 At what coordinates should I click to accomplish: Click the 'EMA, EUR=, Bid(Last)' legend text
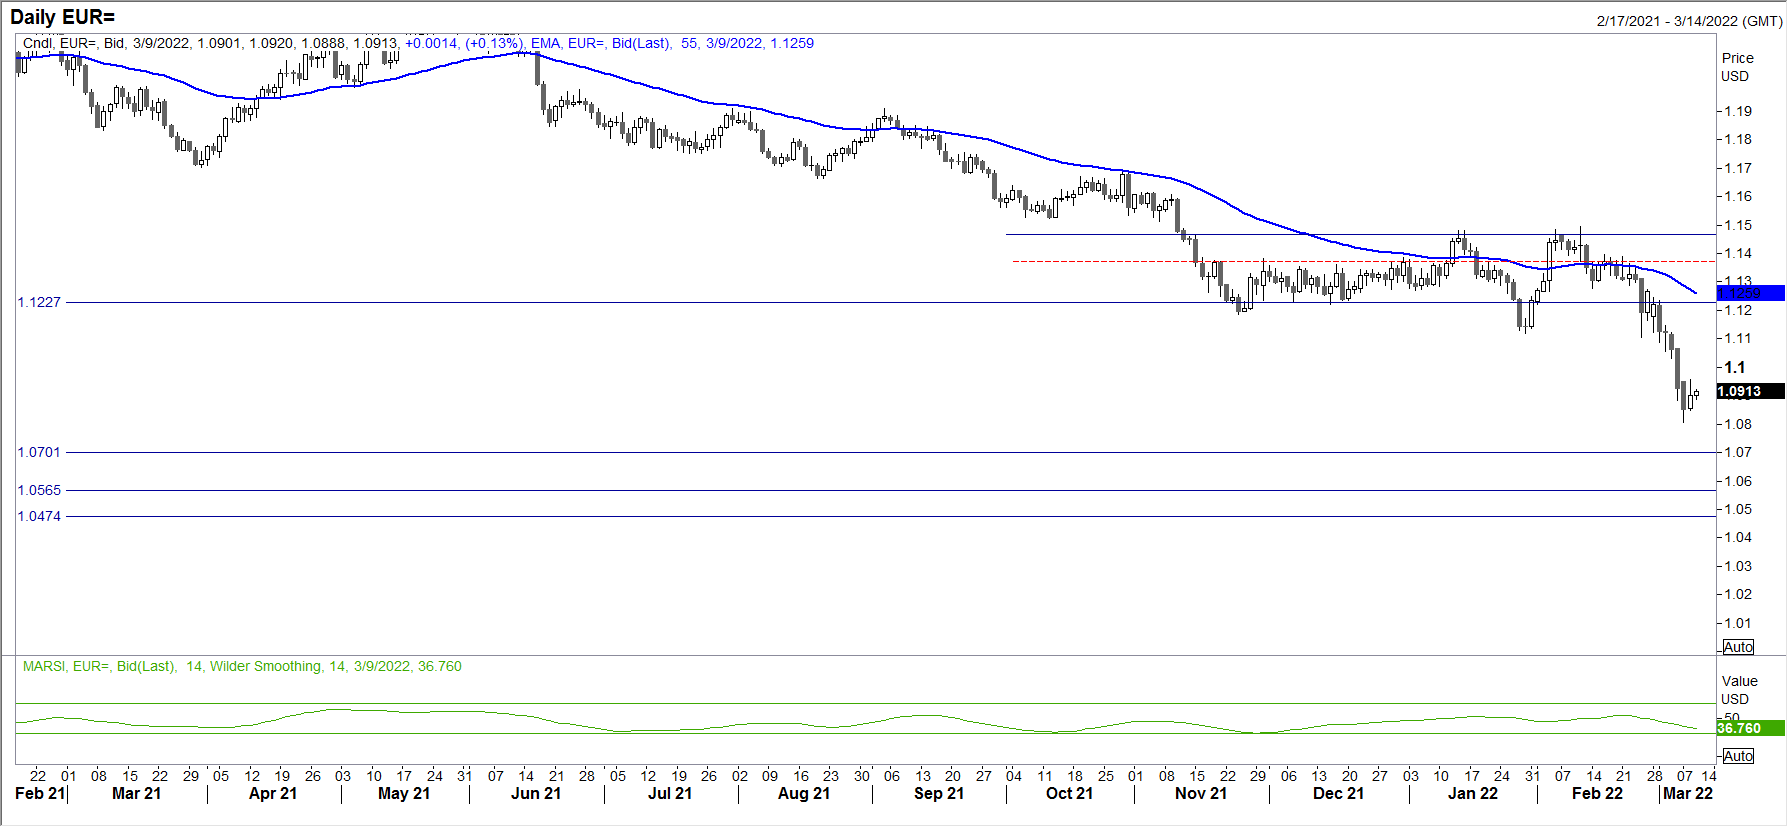(600, 43)
